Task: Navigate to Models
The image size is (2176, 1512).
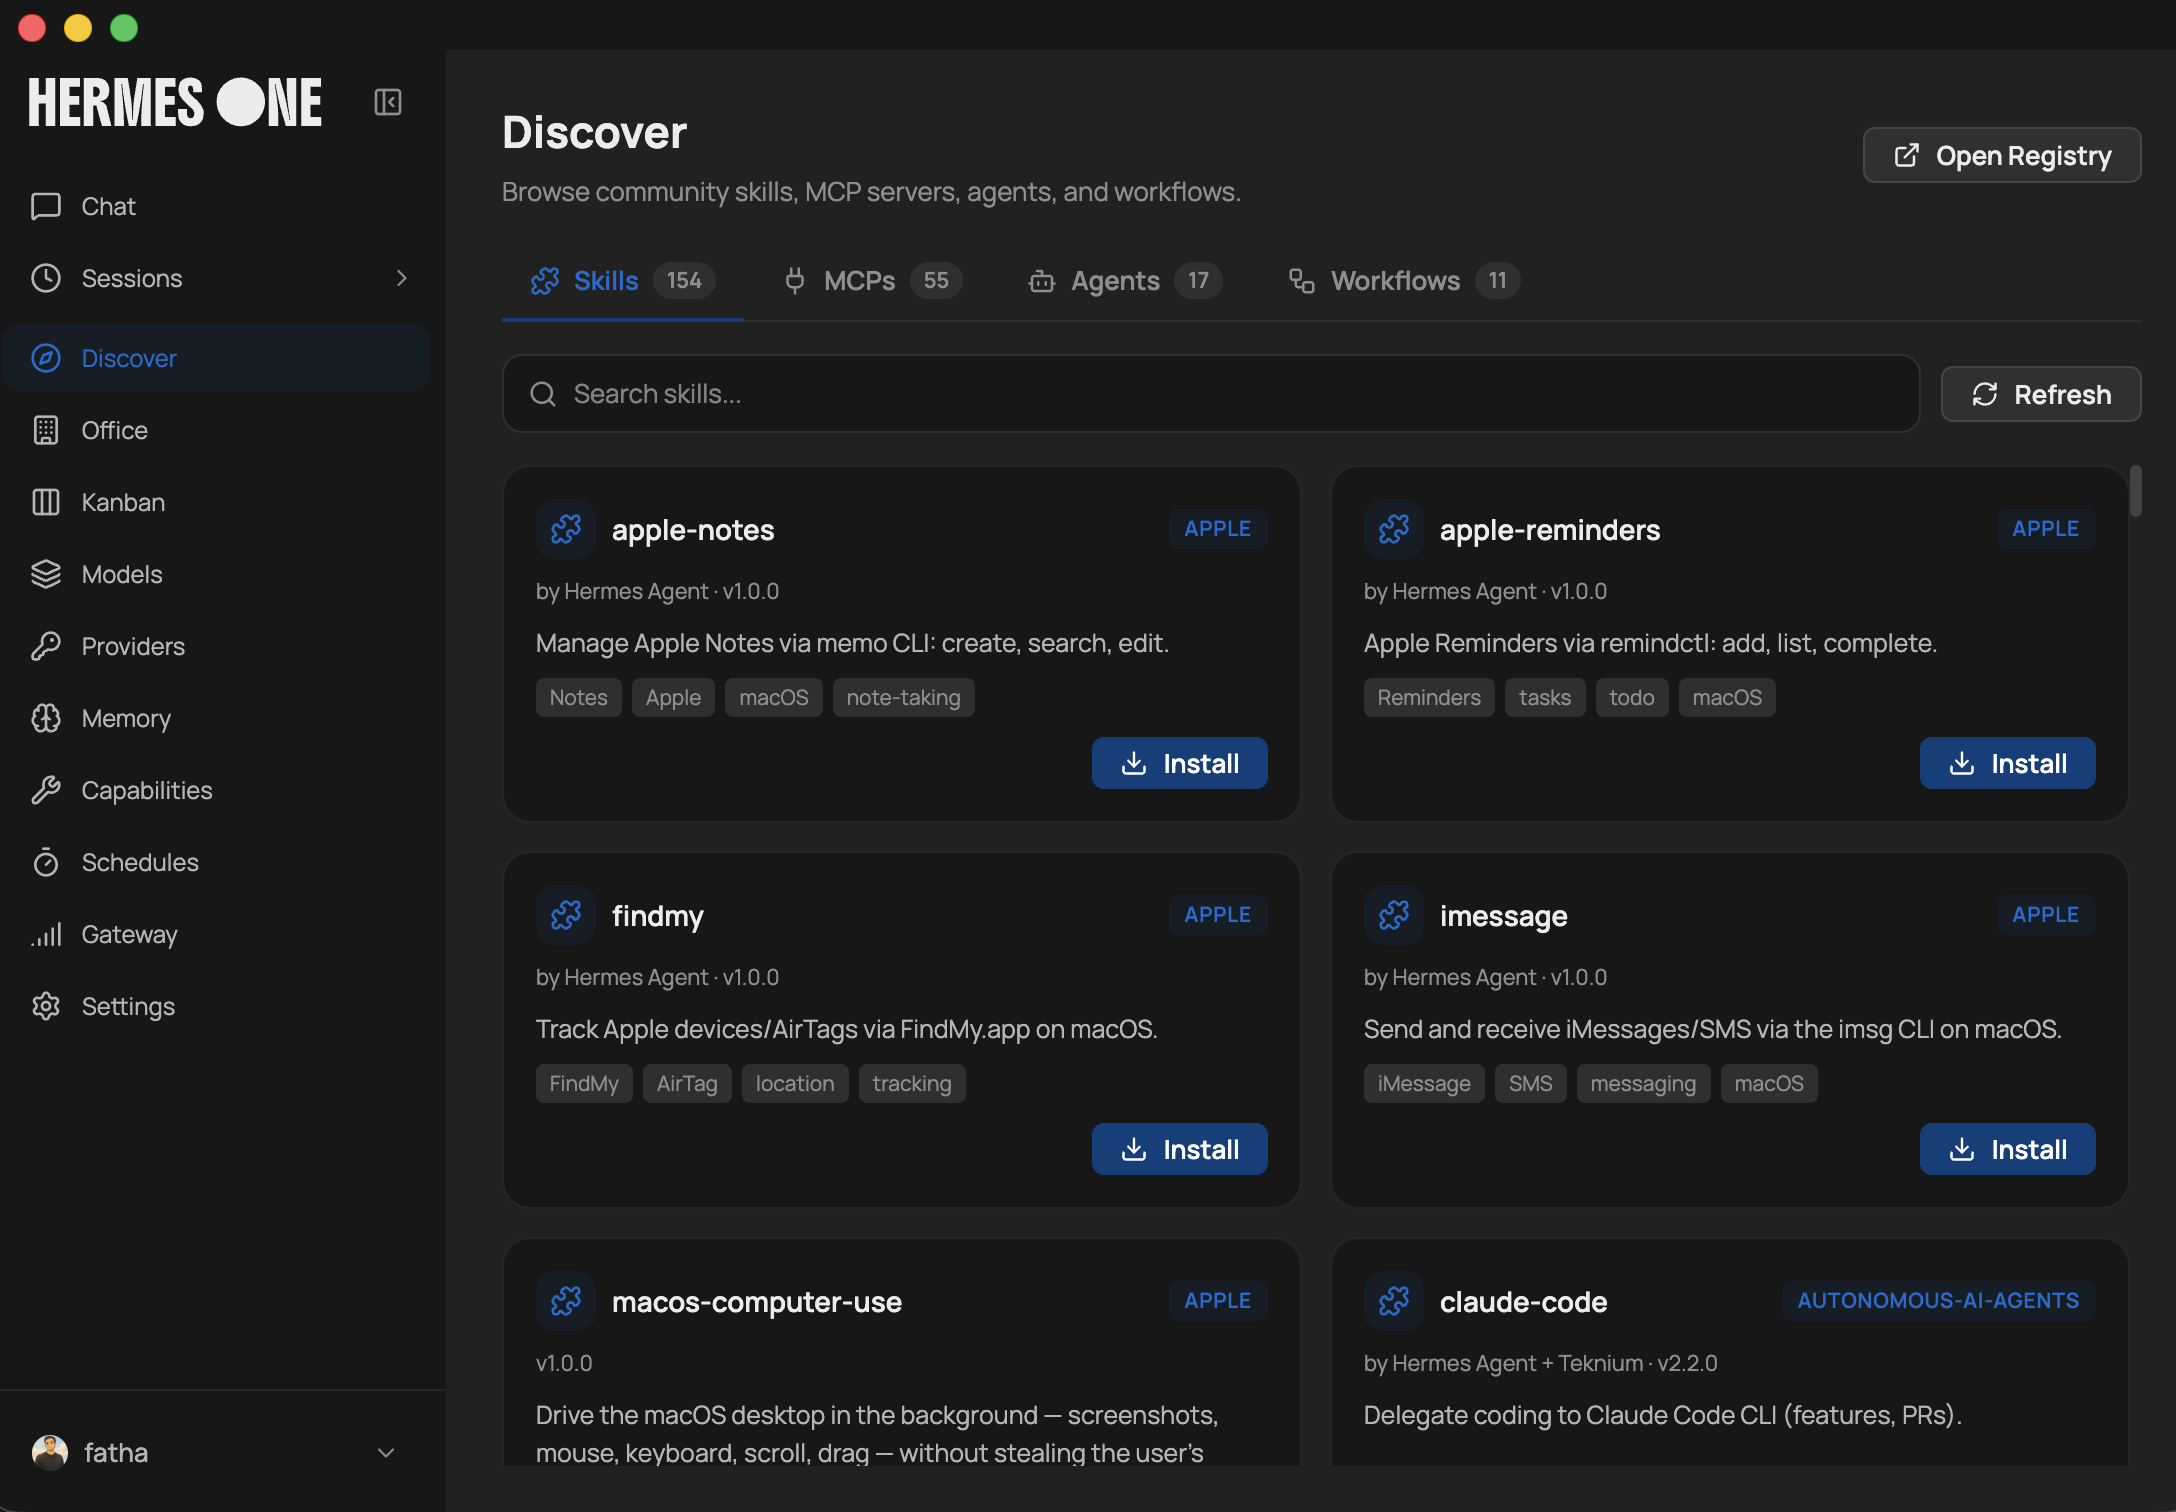Action: click(216, 574)
